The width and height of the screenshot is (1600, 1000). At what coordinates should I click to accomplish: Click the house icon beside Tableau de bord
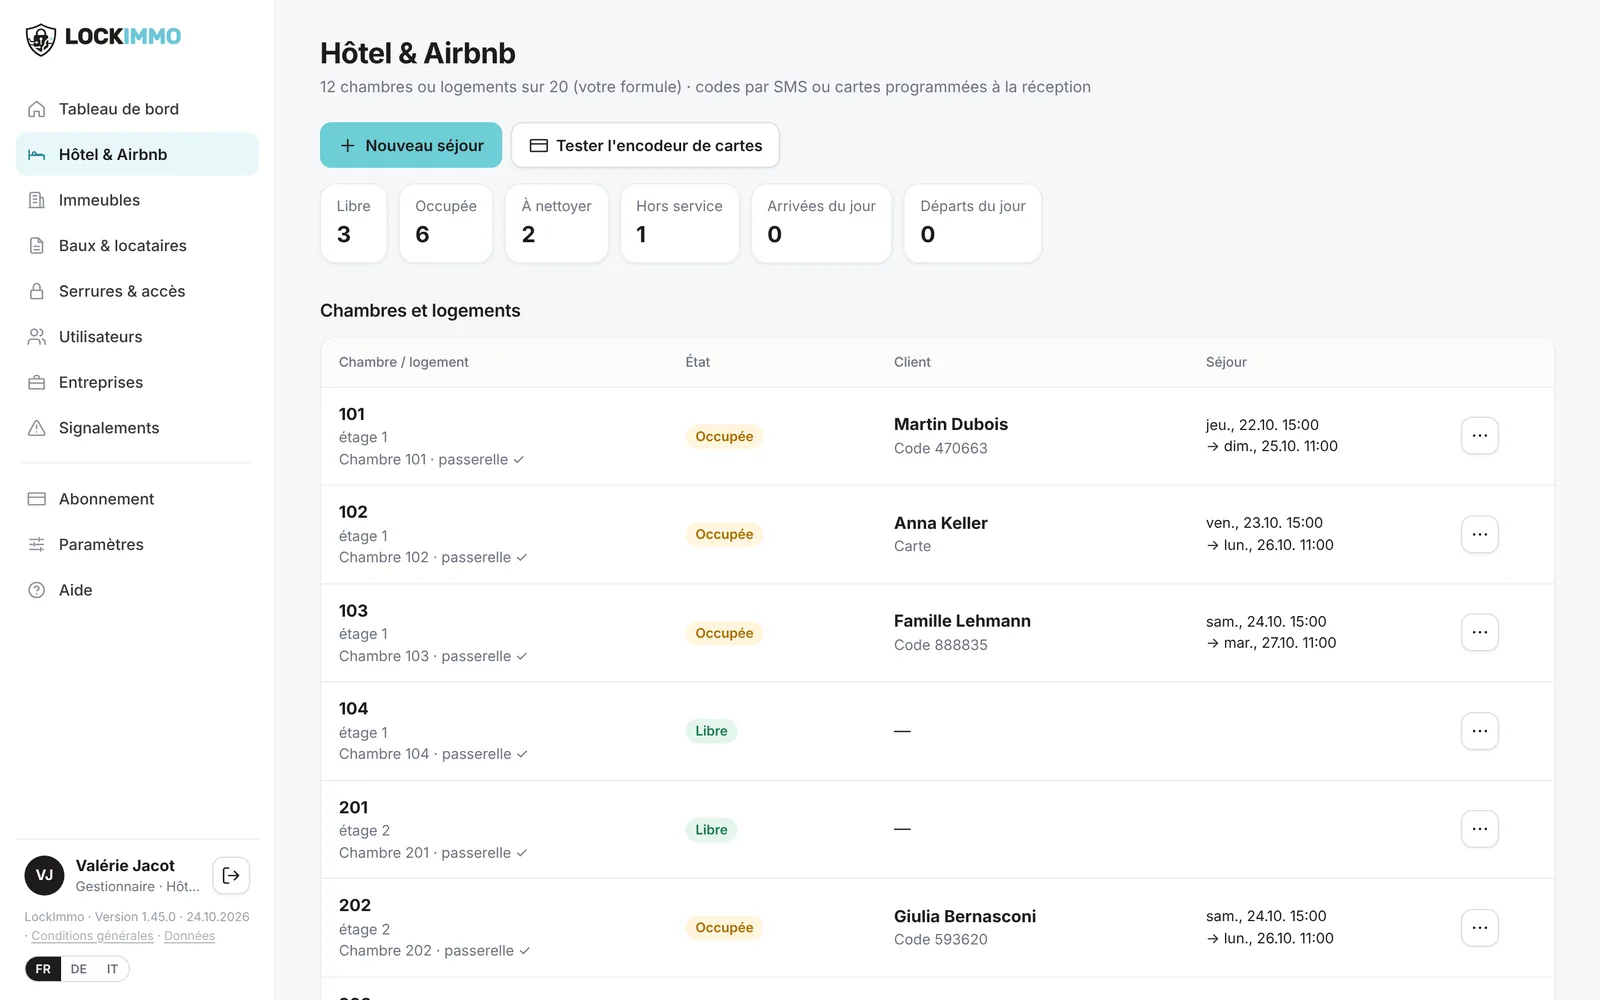coord(37,109)
